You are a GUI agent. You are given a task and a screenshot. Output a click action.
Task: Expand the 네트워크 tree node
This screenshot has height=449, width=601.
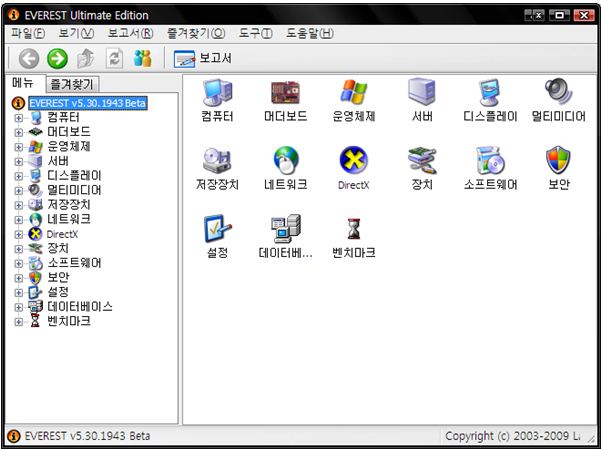click(18, 220)
